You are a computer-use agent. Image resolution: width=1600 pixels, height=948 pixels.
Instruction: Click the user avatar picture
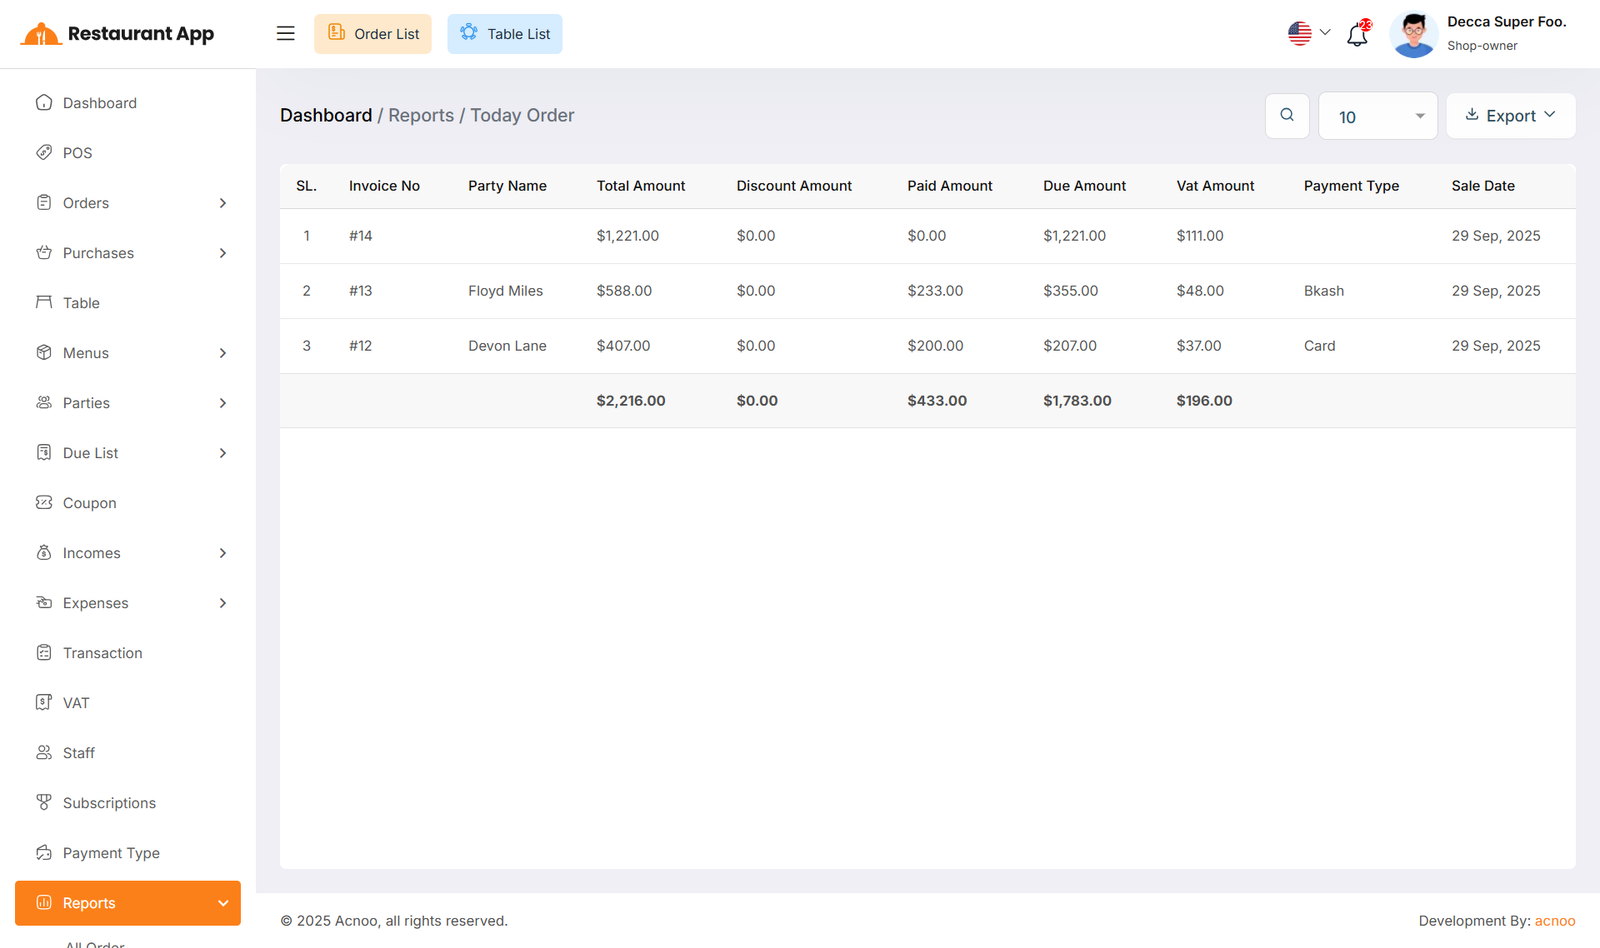point(1414,34)
